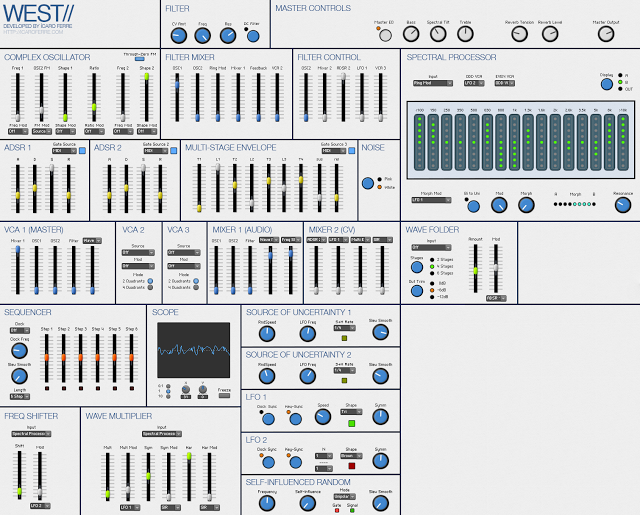
Task: Cycle the Wave Folder Stages button
Action: pyautogui.click(x=416, y=267)
